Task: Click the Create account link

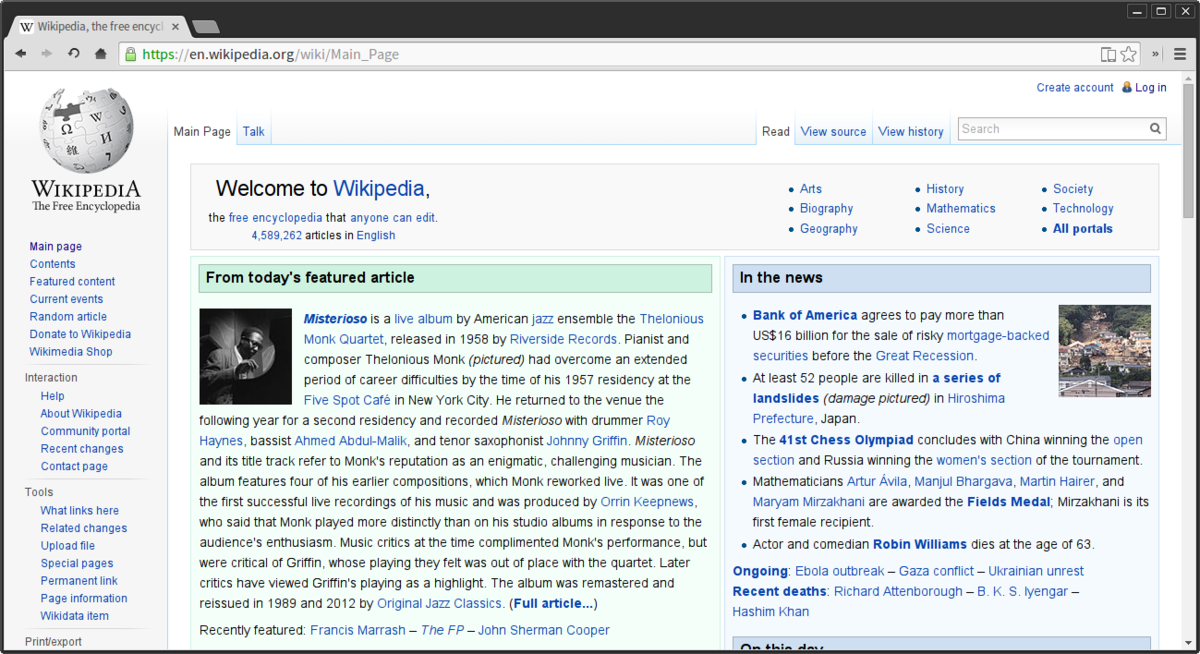Action: [x=1074, y=87]
